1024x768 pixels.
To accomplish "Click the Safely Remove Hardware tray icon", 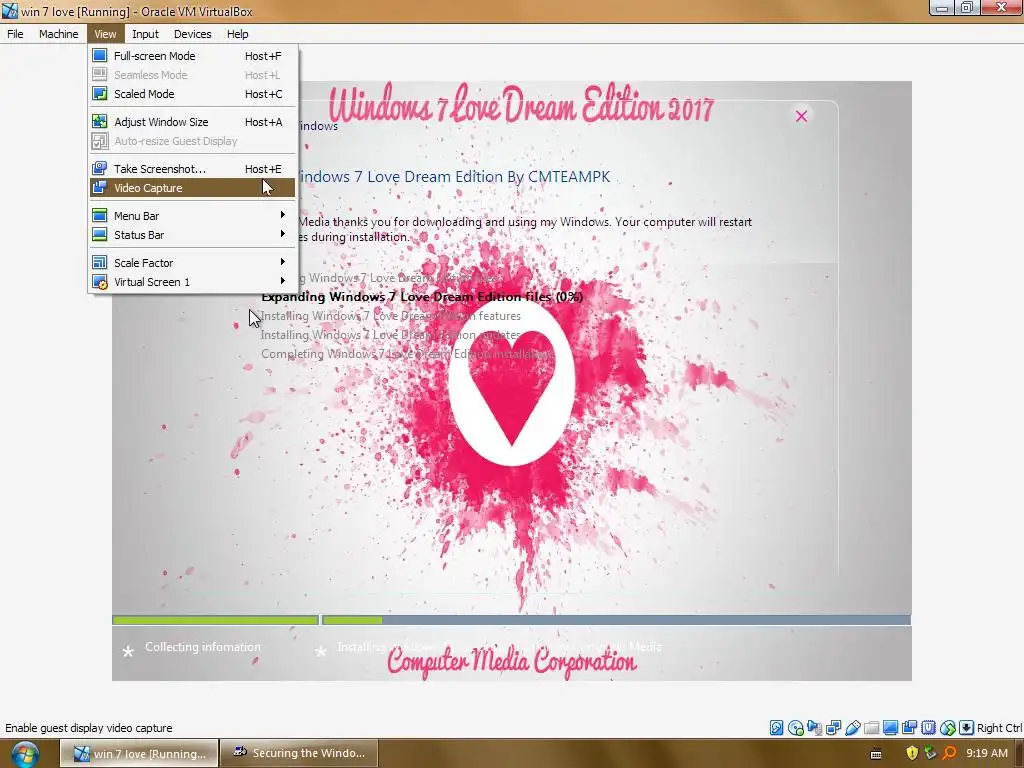I will tap(931, 753).
